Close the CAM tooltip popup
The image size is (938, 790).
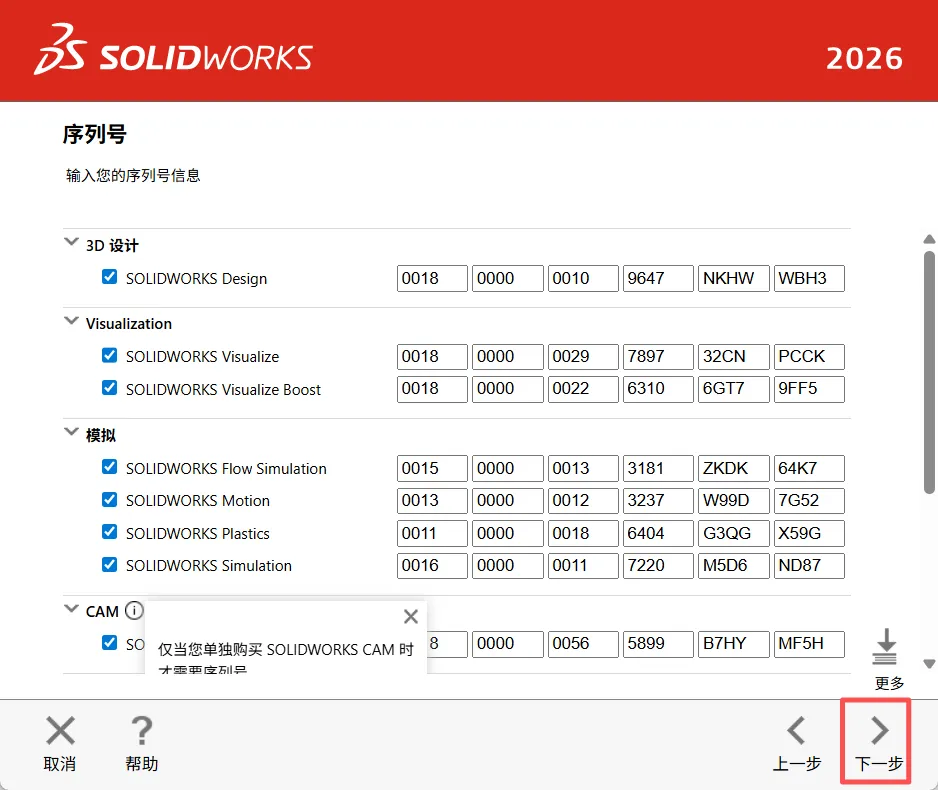pos(410,616)
